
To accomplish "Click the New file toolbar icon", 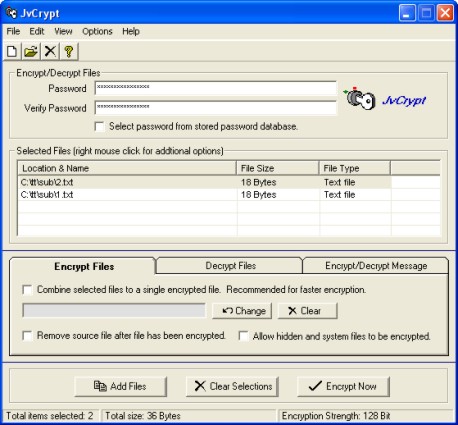I will 12,51.
